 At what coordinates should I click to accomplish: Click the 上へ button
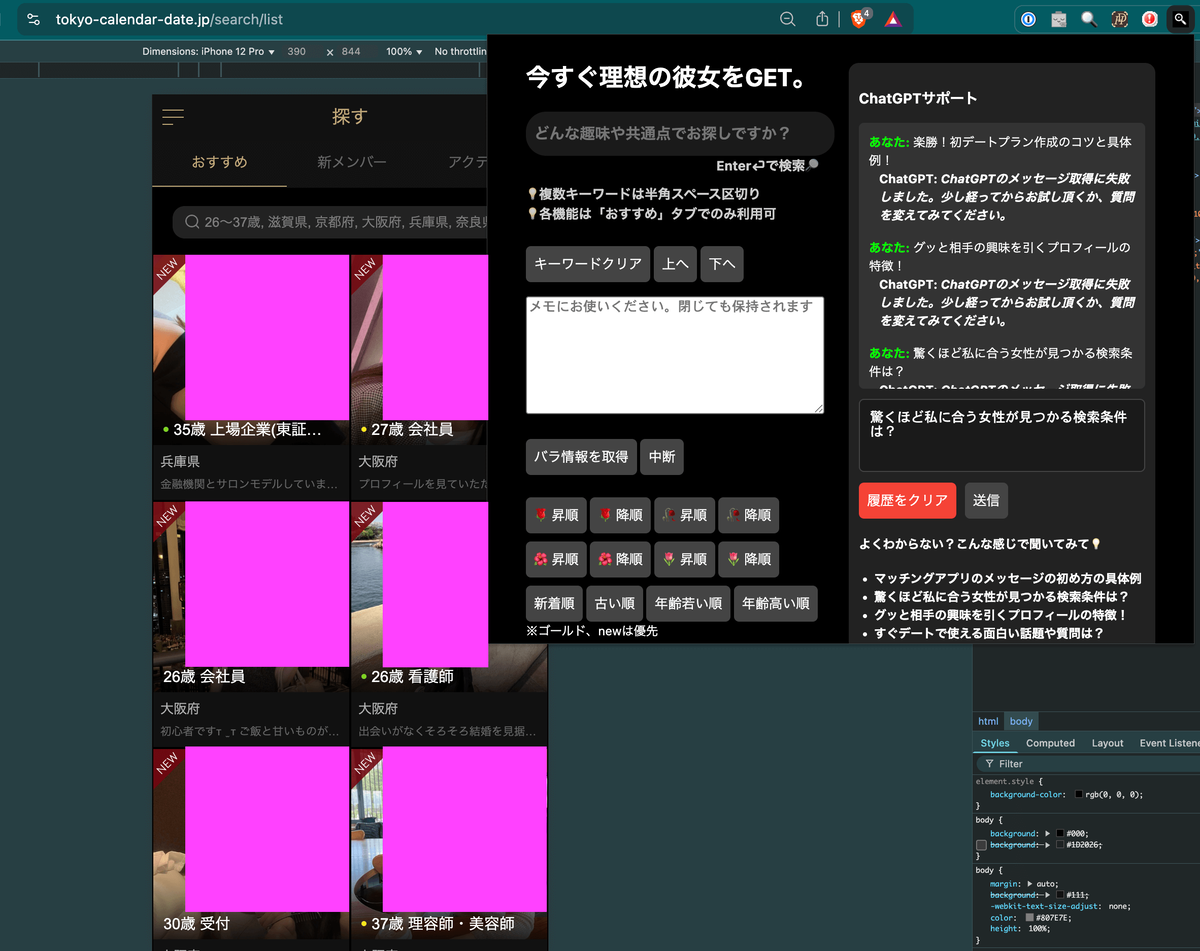click(675, 264)
